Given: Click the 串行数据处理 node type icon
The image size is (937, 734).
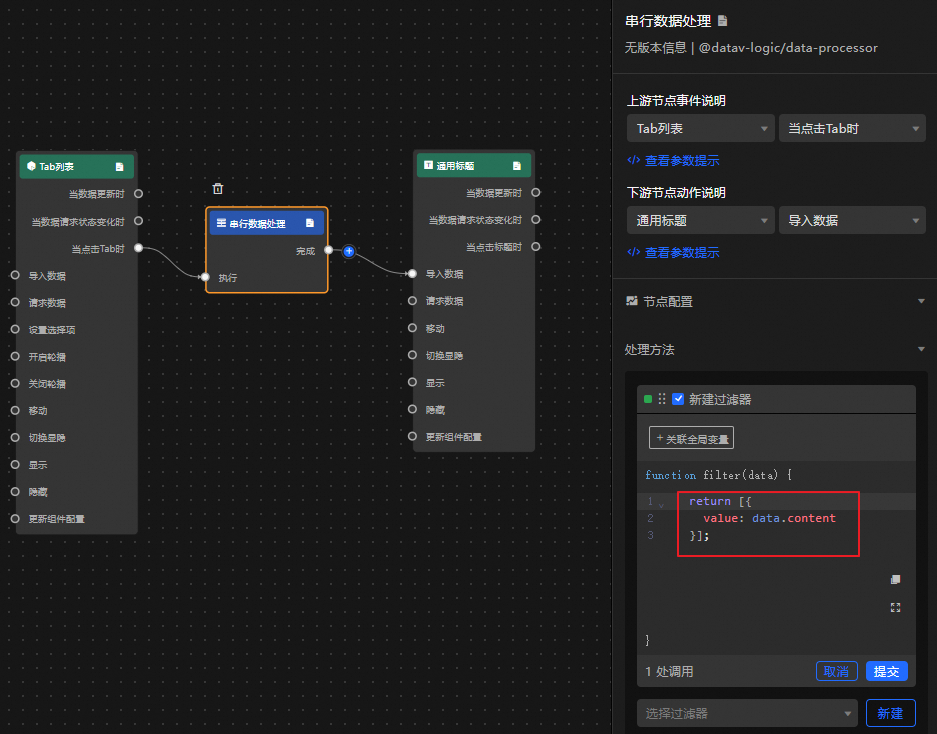Looking at the screenshot, I should (x=221, y=223).
